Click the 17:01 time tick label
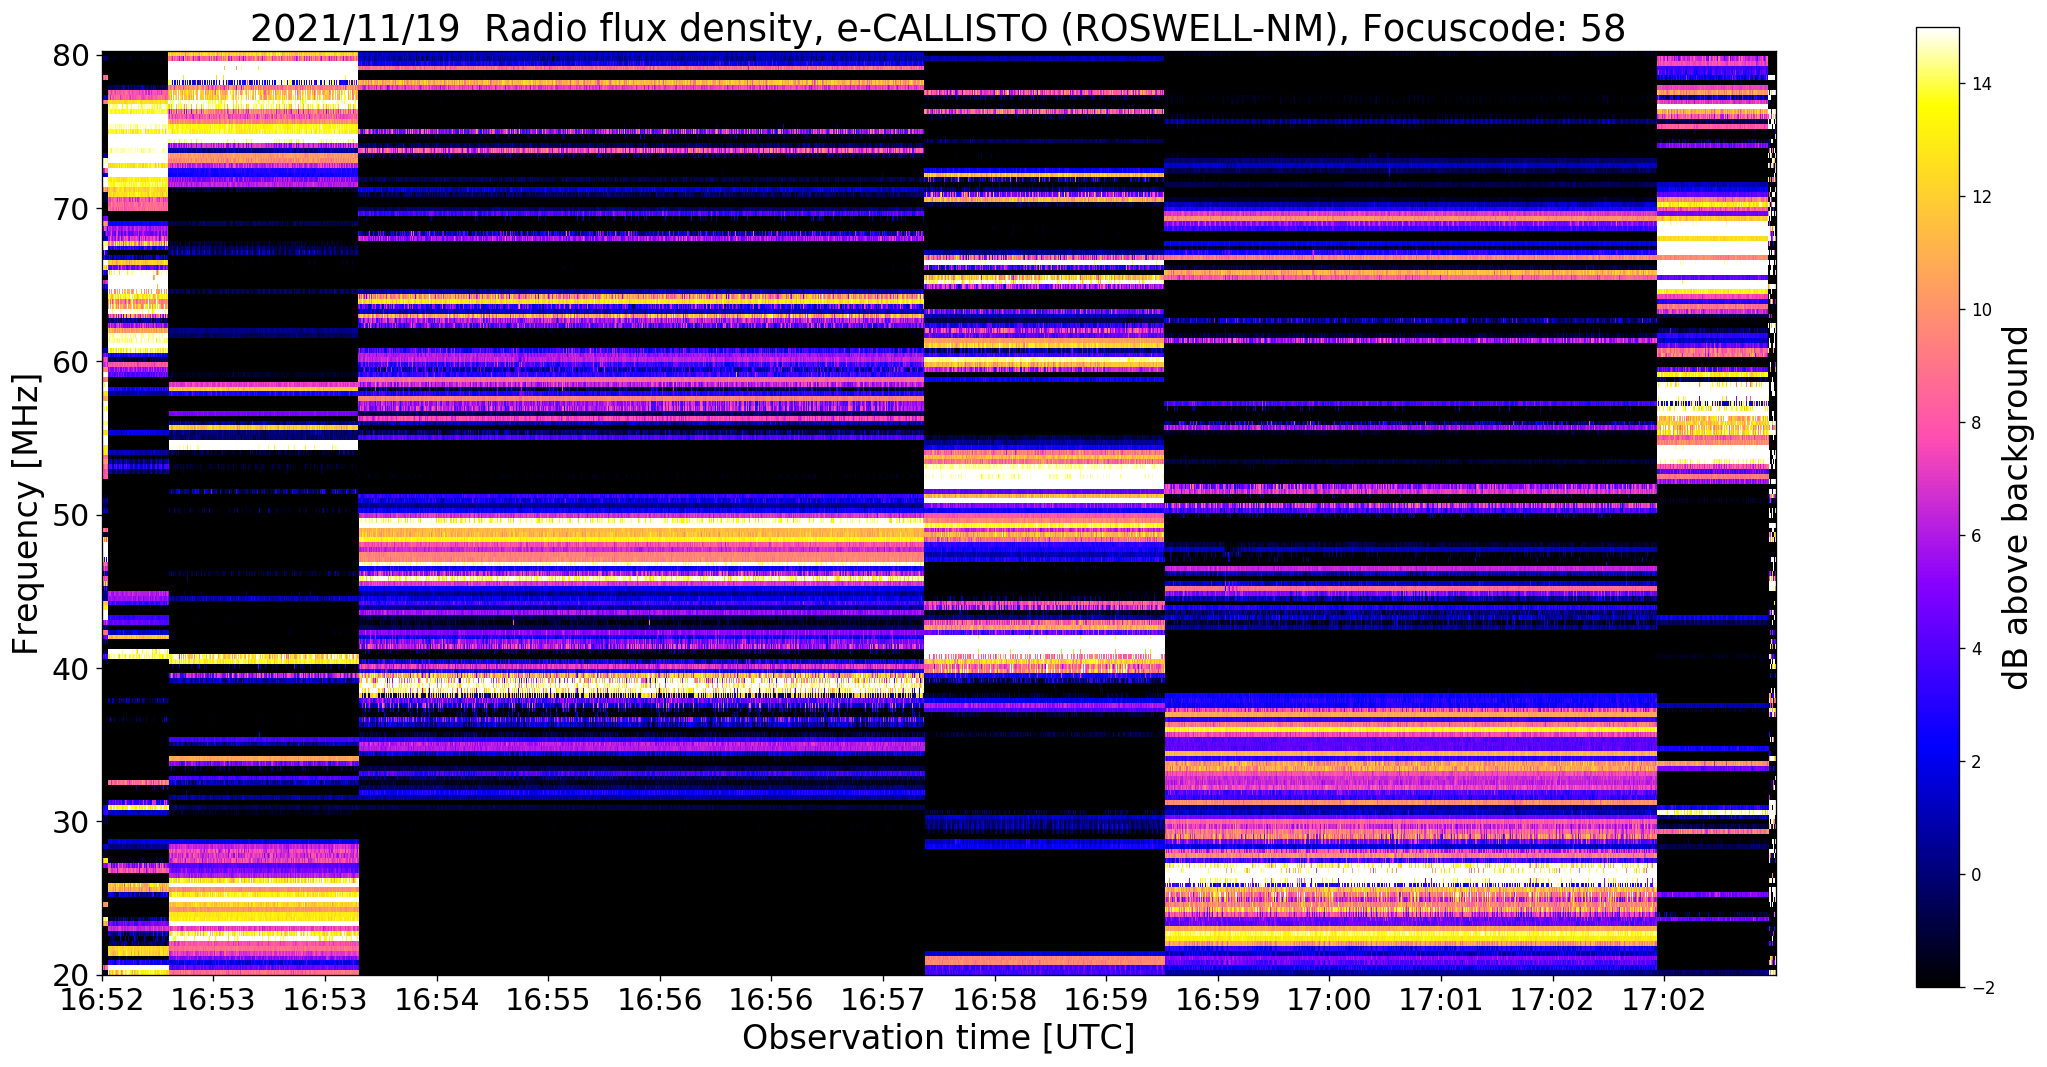 1440,999
